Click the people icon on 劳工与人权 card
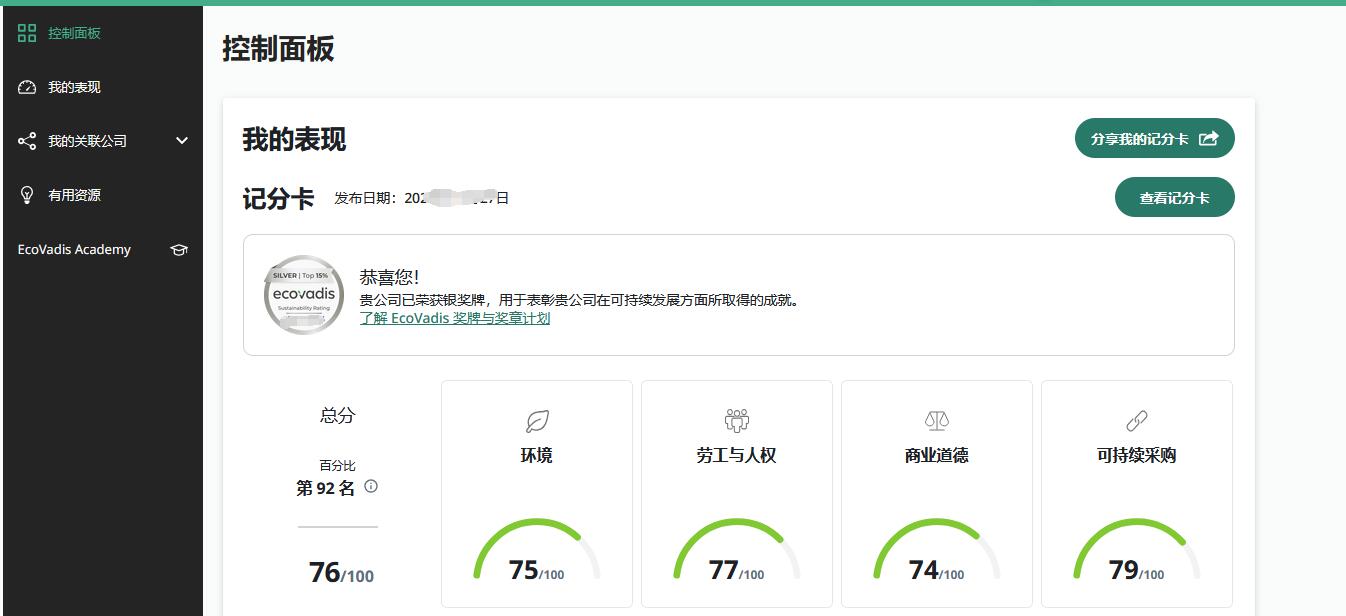Viewport: 1346px width, 616px height. click(x=737, y=421)
